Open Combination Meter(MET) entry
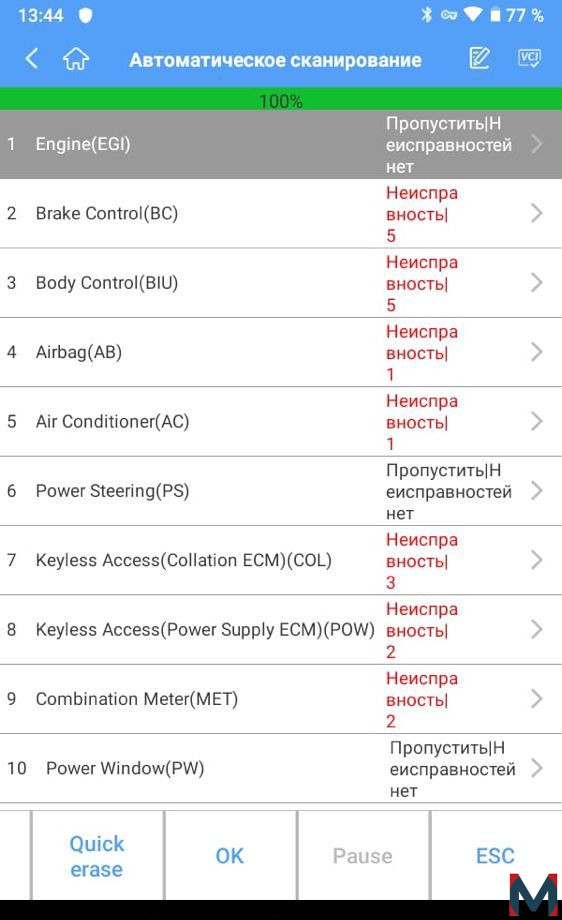Image resolution: width=562 pixels, height=920 pixels. pos(281,699)
